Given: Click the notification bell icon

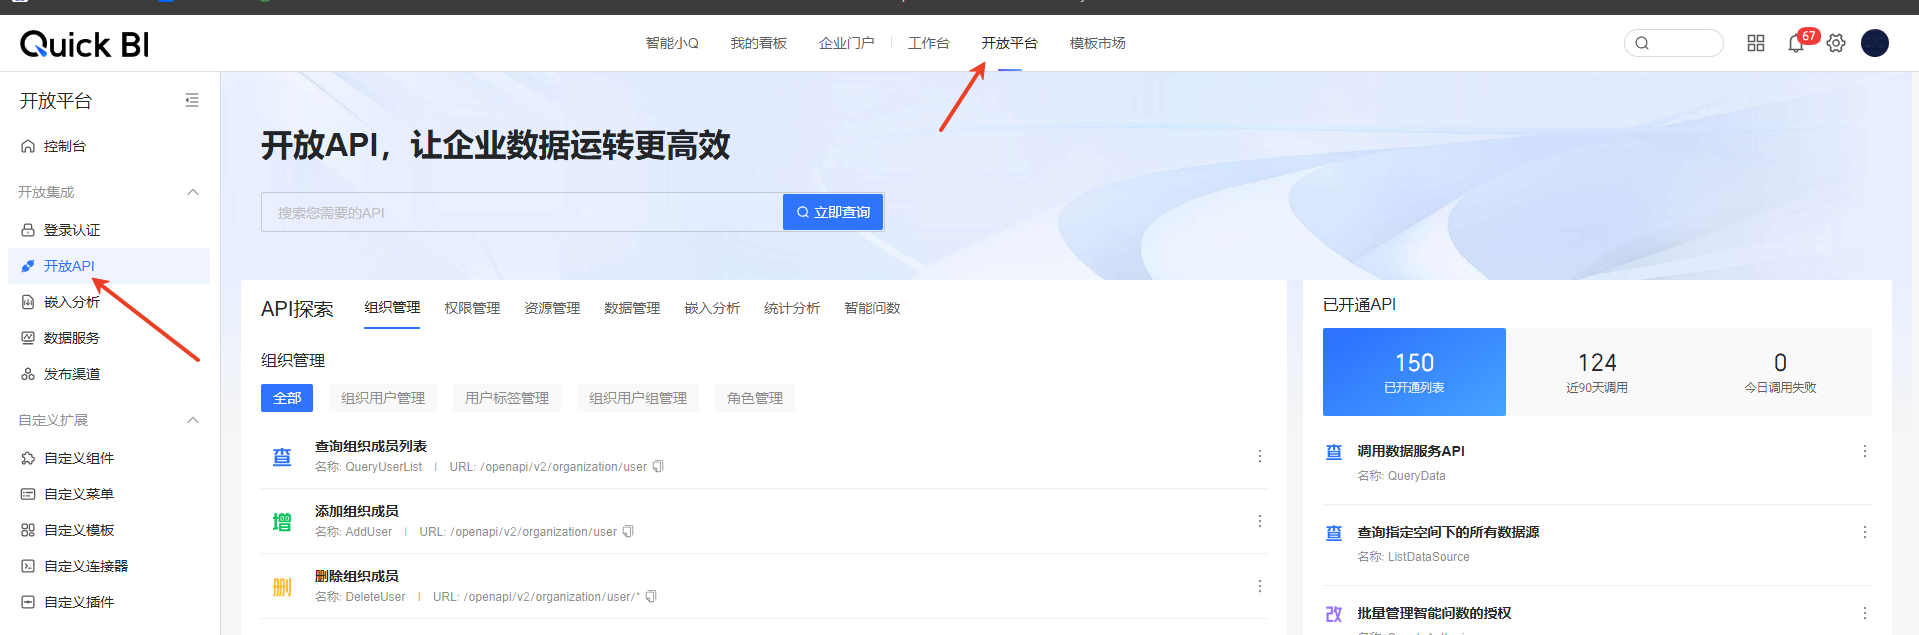Looking at the screenshot, I should coord(1795,44).
